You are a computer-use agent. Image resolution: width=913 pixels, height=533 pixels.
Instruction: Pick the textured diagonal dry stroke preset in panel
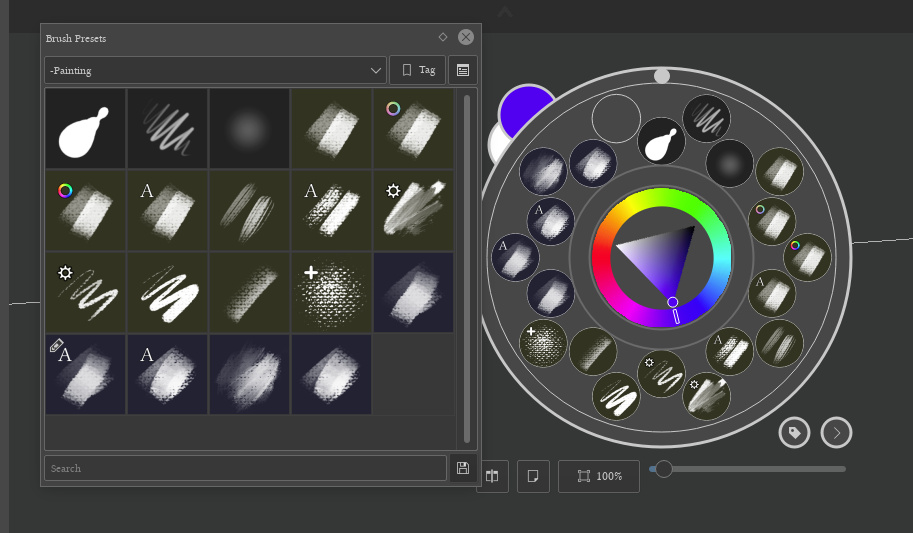tap(250, 292)
